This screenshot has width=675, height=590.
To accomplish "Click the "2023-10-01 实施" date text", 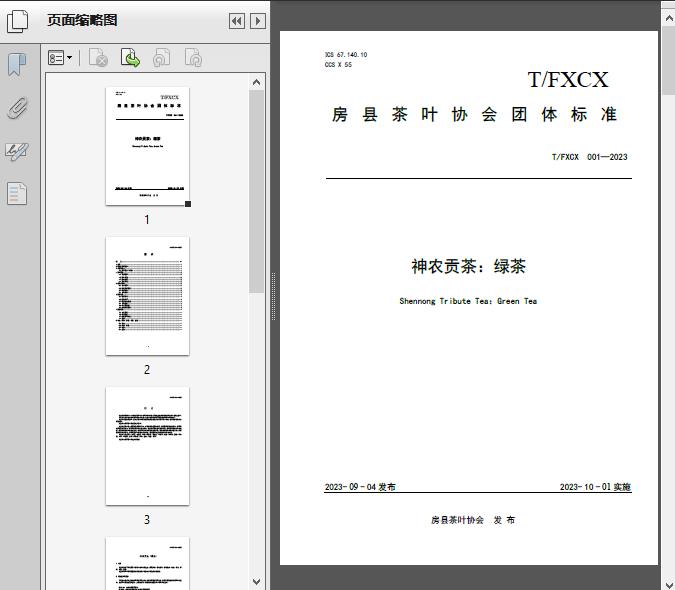I will coord(595,487).
